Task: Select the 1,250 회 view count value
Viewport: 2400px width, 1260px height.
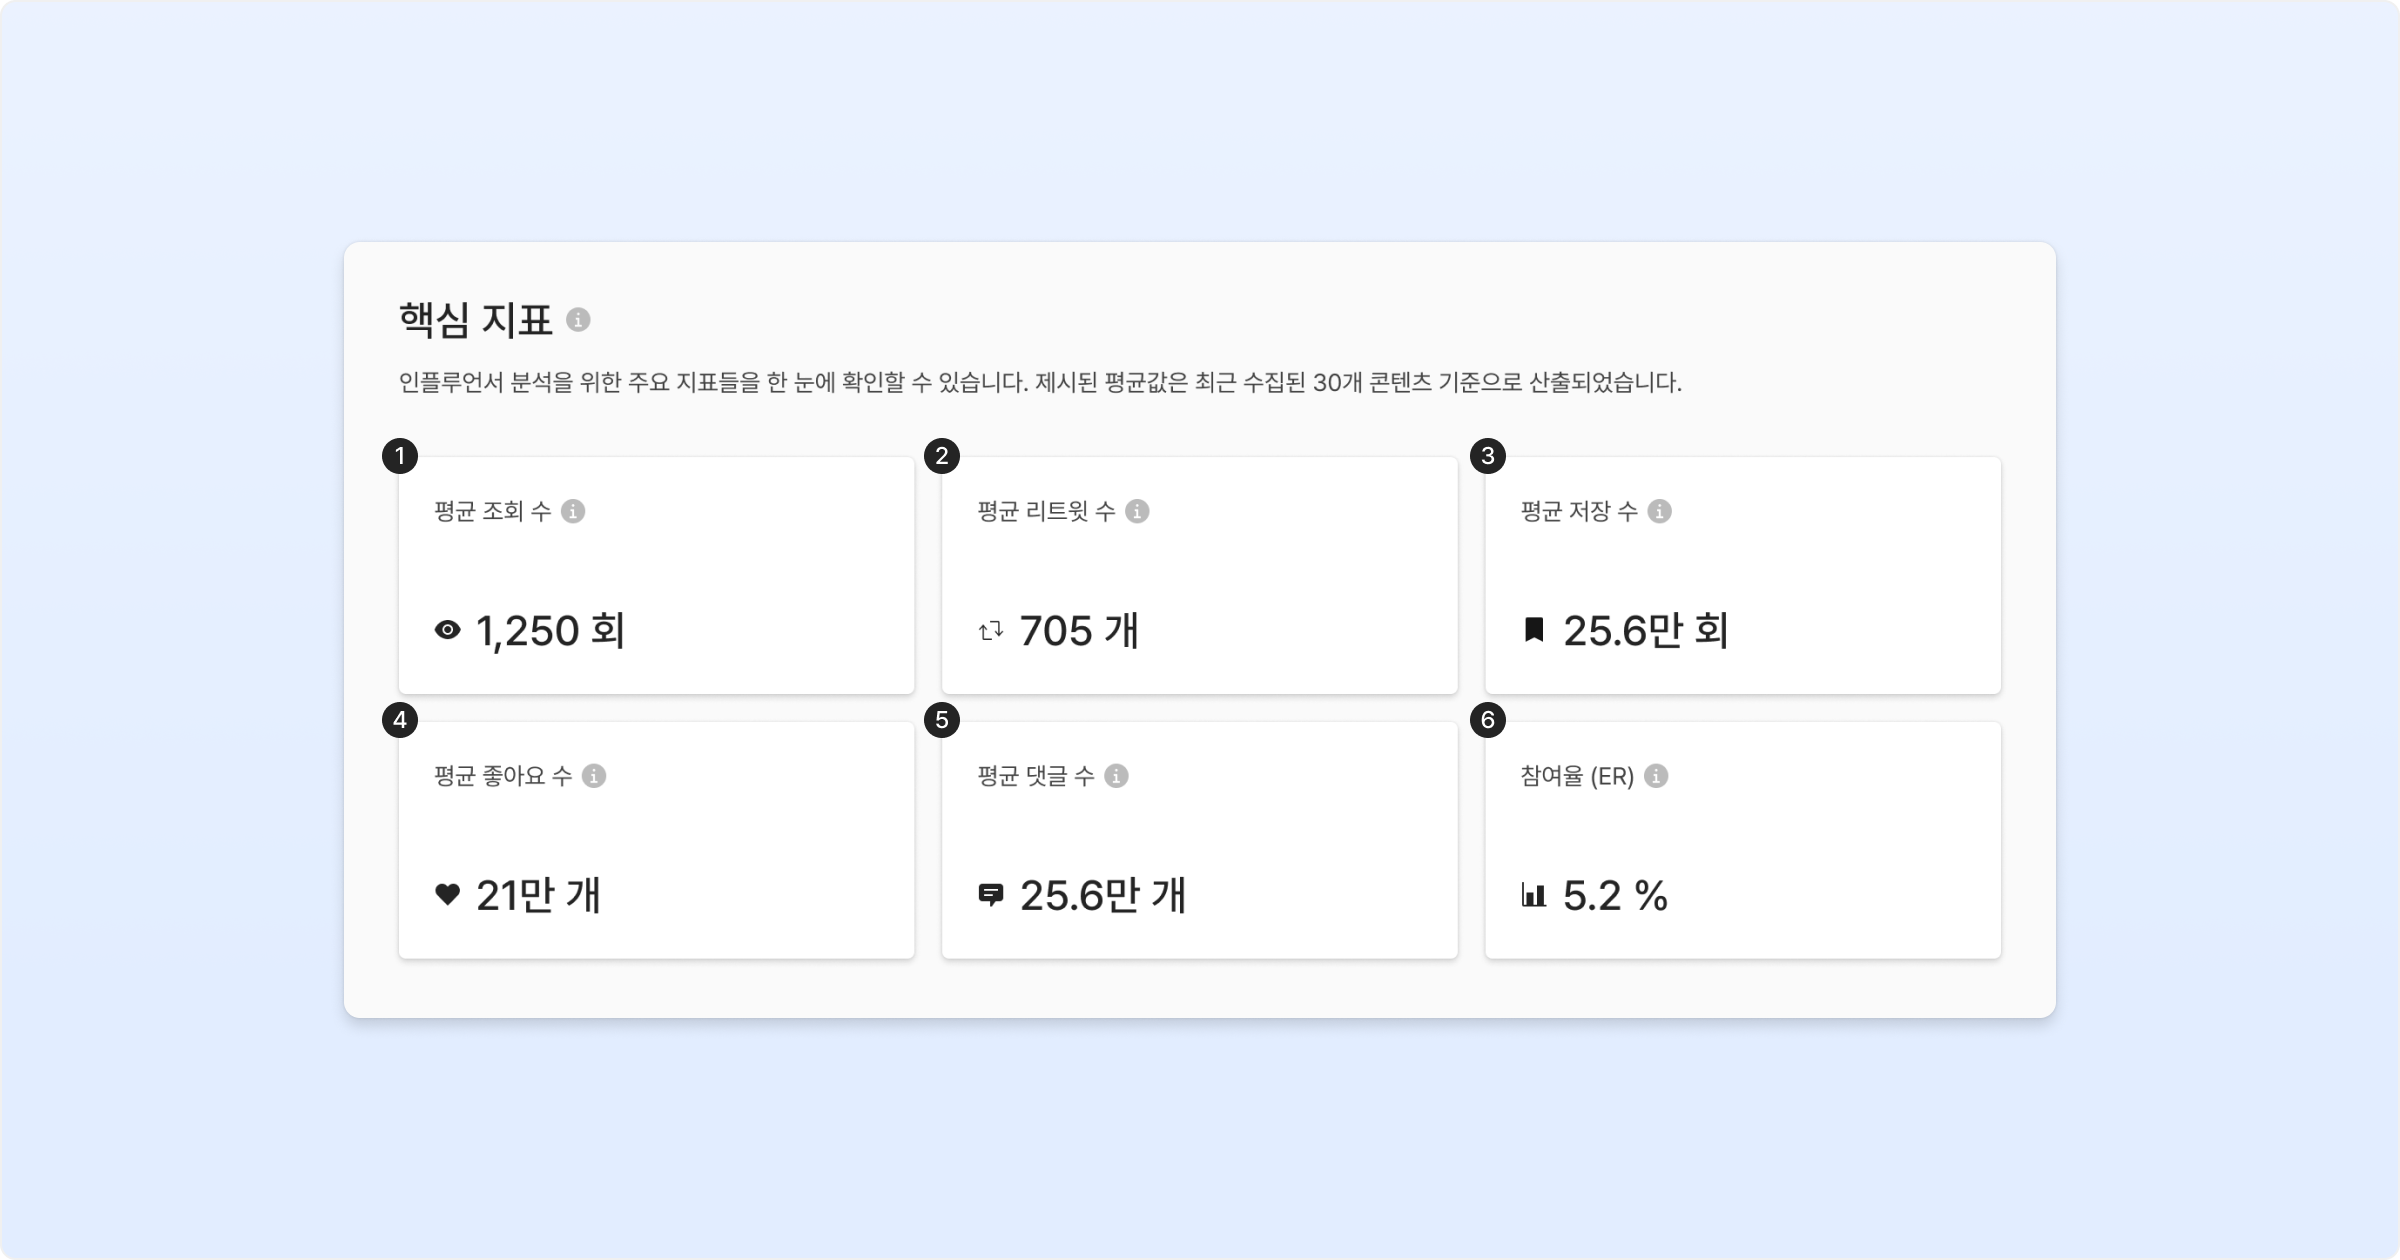Action: pos(550,631)
